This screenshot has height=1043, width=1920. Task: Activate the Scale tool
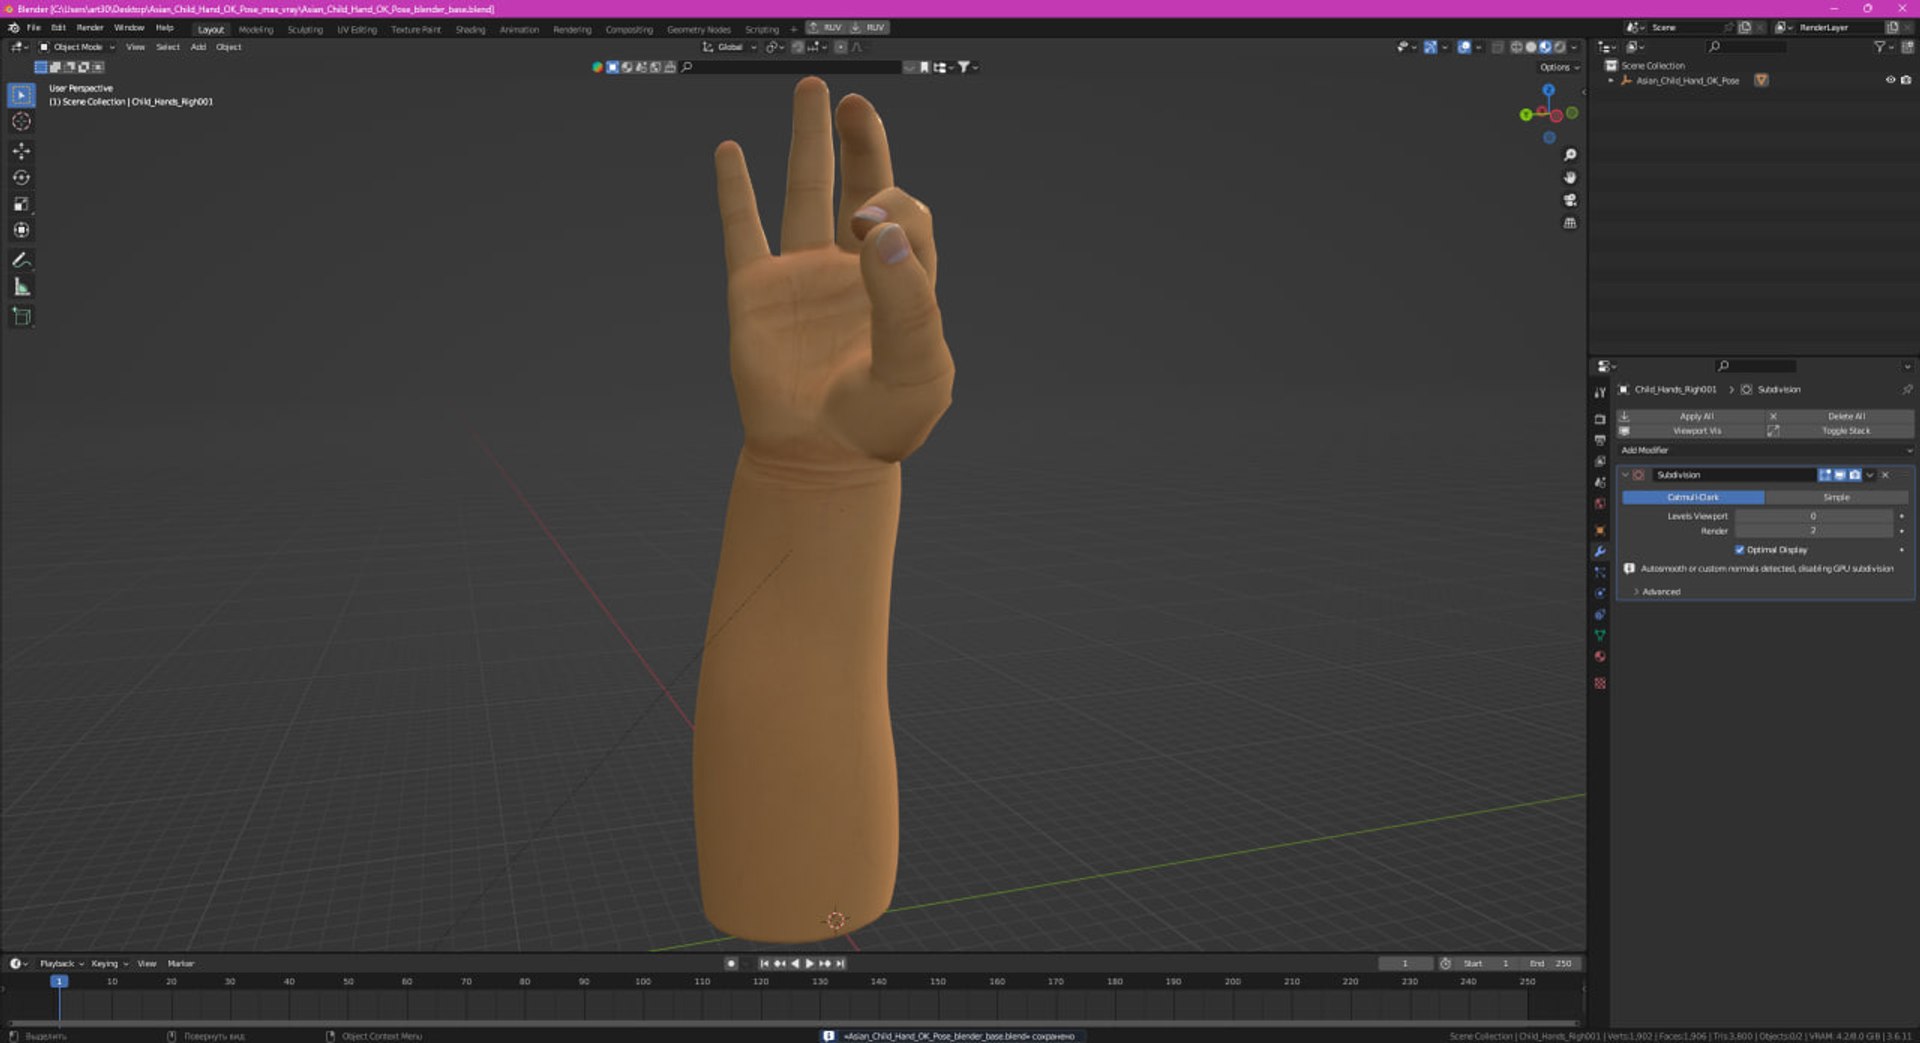pyautogui.click(x=21, y=204)
